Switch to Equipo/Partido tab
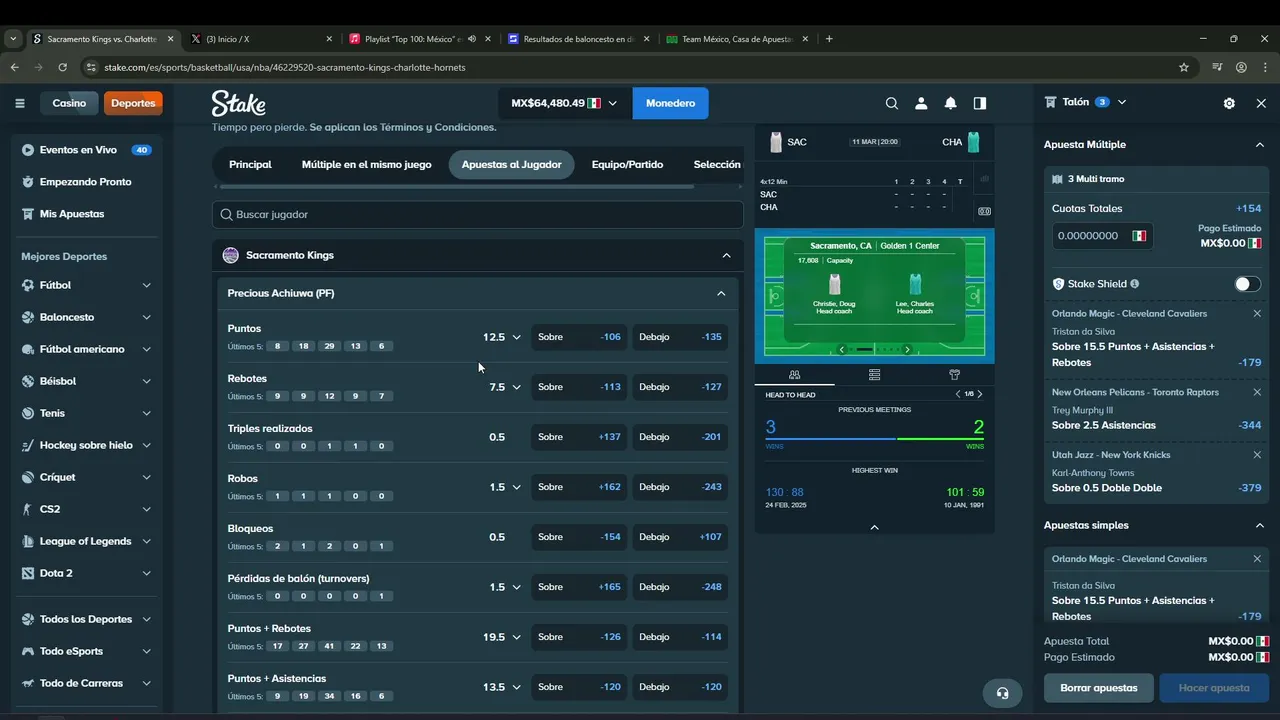This screenshot has width=1280, height=720. click(627, 164)
